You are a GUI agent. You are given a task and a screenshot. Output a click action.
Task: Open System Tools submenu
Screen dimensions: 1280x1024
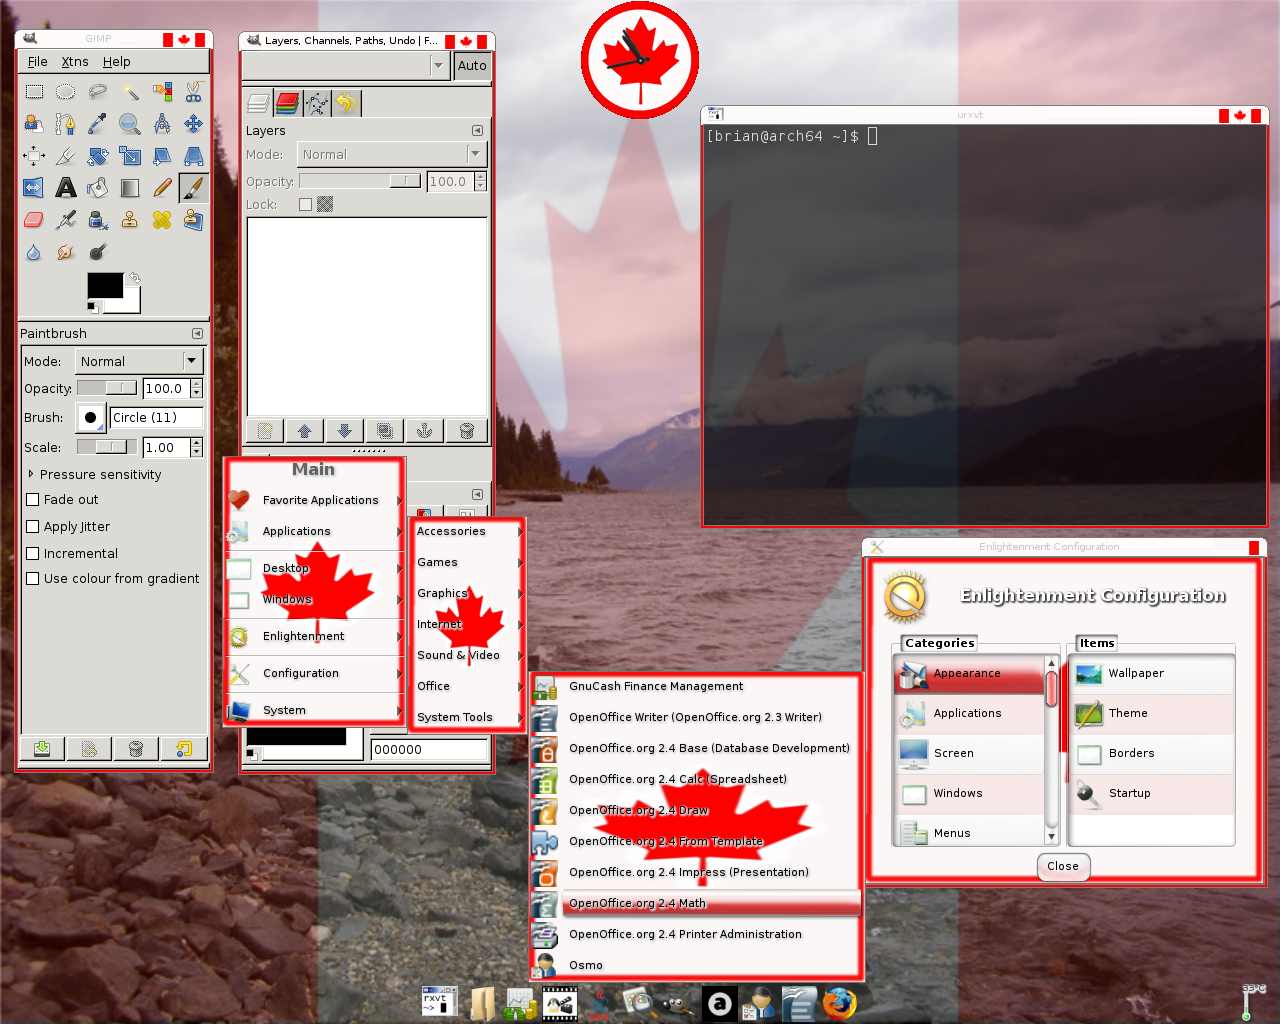click(x=468, y=717)
